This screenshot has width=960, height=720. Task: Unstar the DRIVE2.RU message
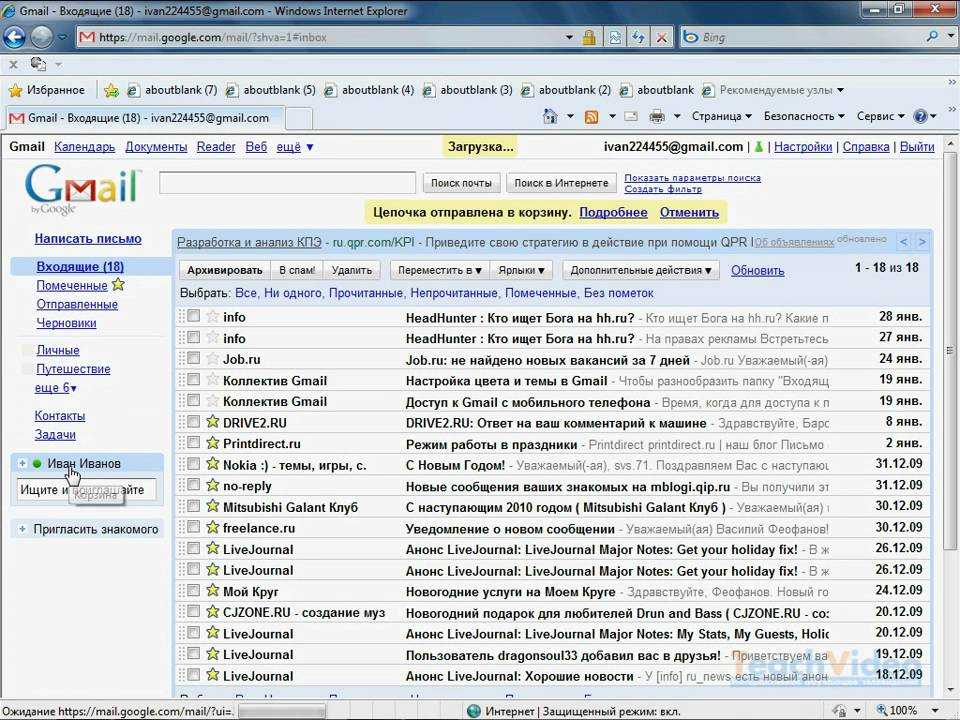[212, 422]
